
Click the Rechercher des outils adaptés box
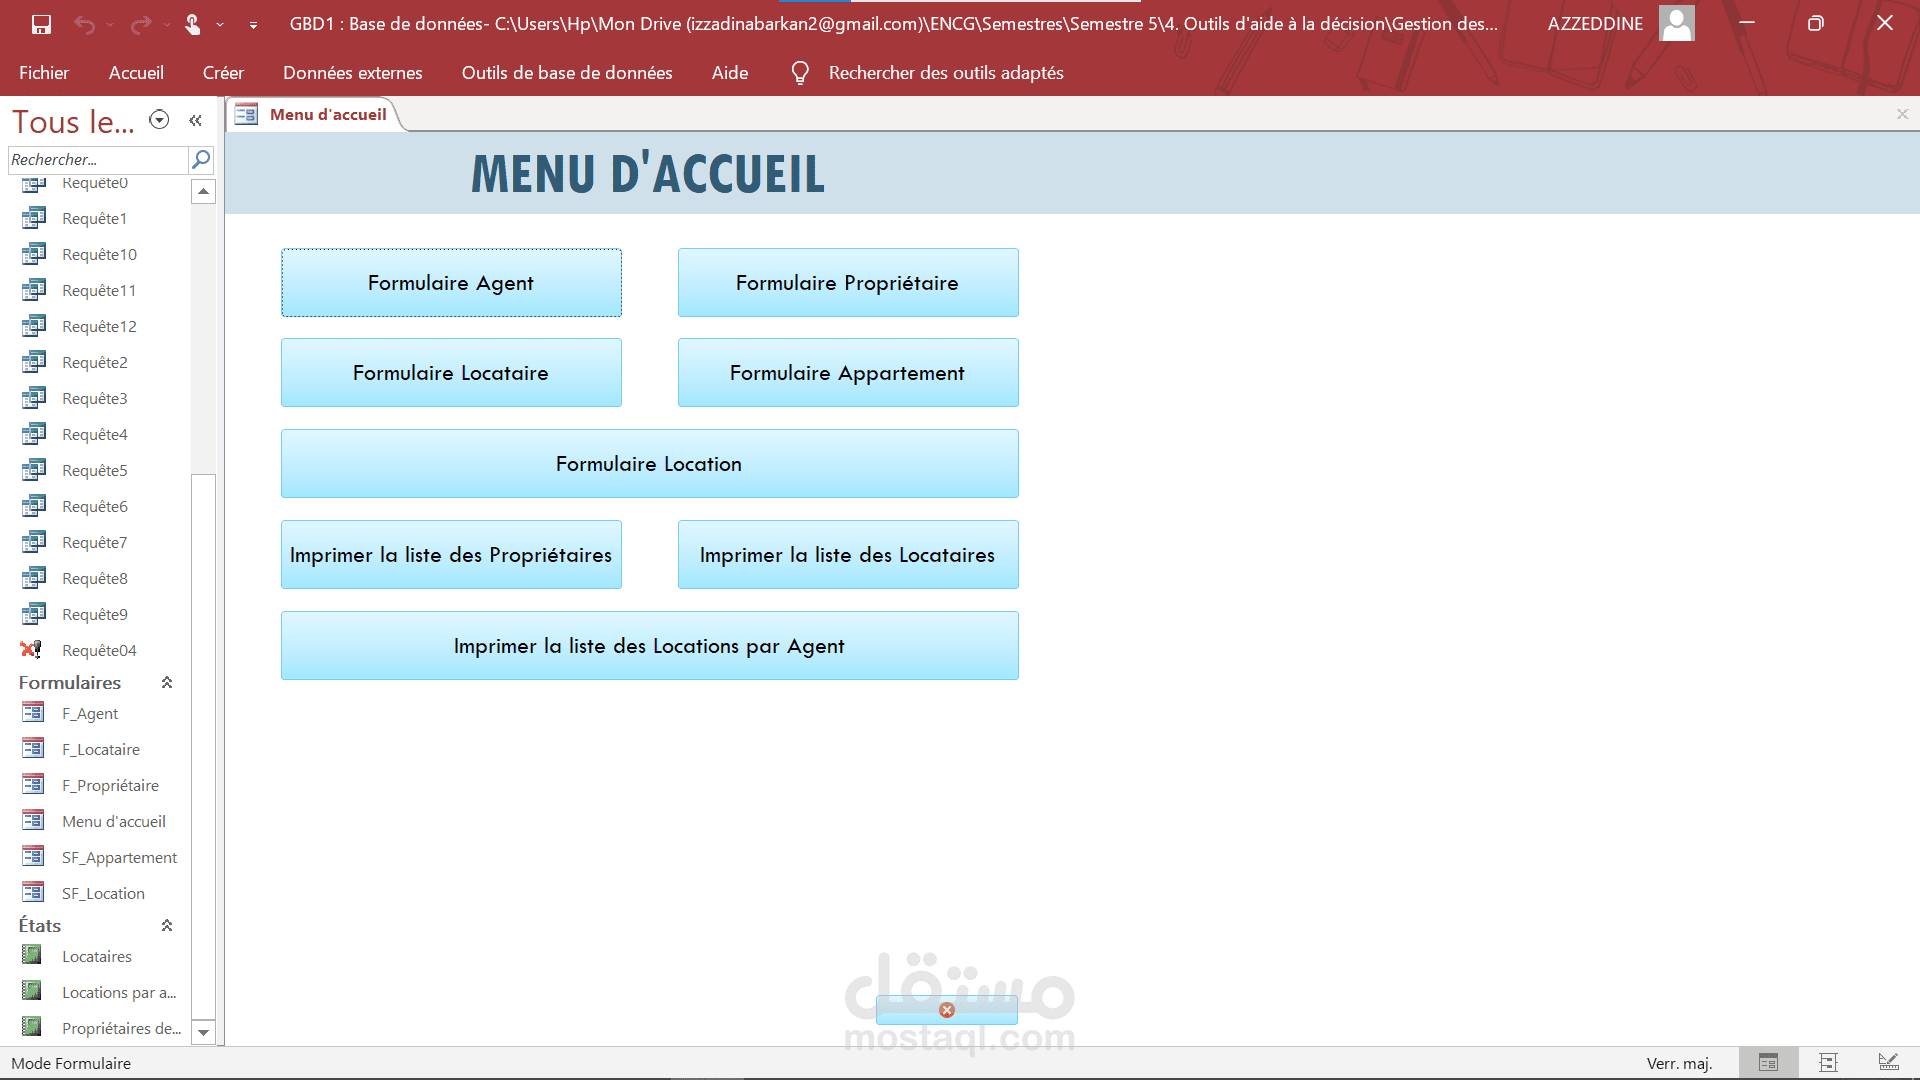[946, 73]
